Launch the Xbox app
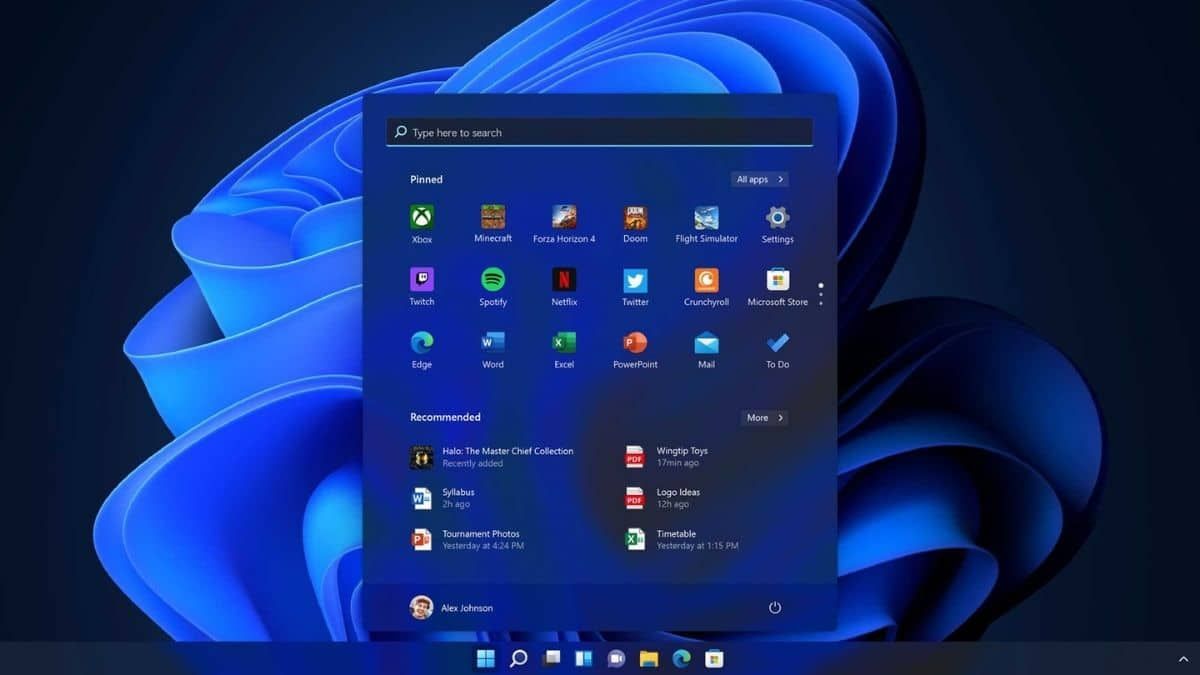 (421, 218)
